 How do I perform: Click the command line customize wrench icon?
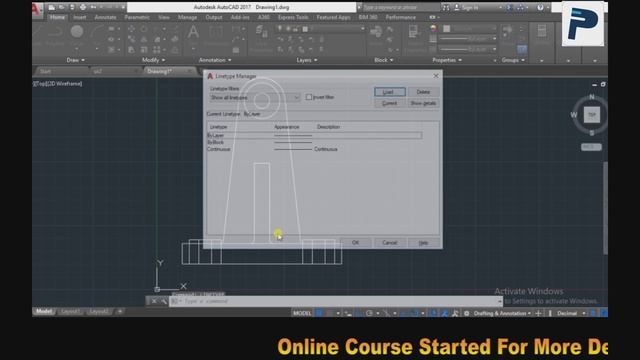click(163, 301)
